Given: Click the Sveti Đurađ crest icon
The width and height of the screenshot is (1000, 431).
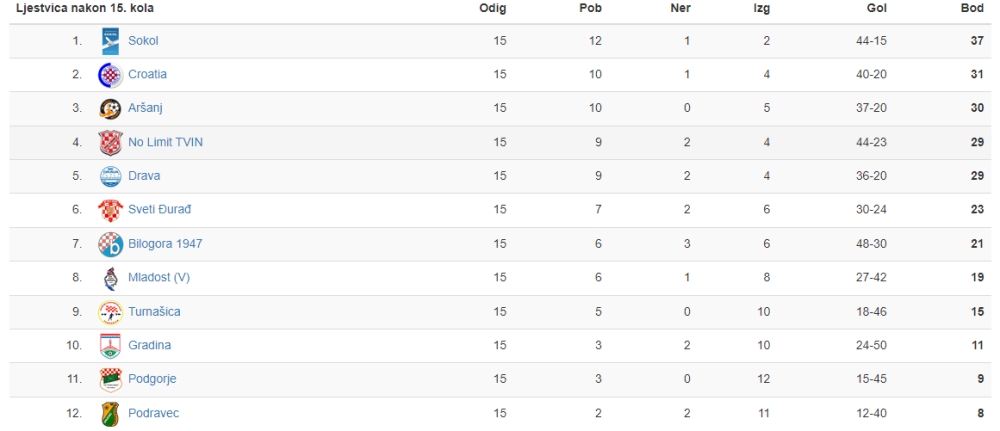Looking at the screenshot, I should pos(110,210).
